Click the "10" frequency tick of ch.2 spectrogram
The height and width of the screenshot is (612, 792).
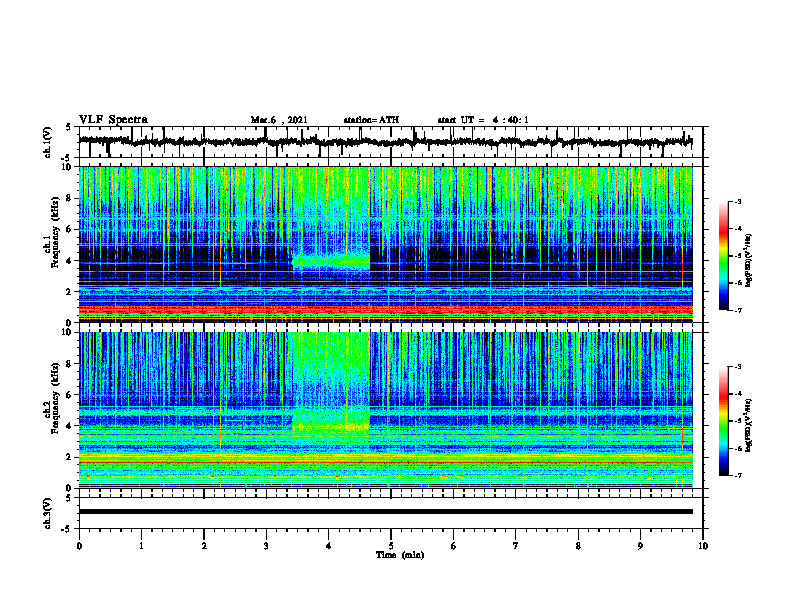click(68, 332)
